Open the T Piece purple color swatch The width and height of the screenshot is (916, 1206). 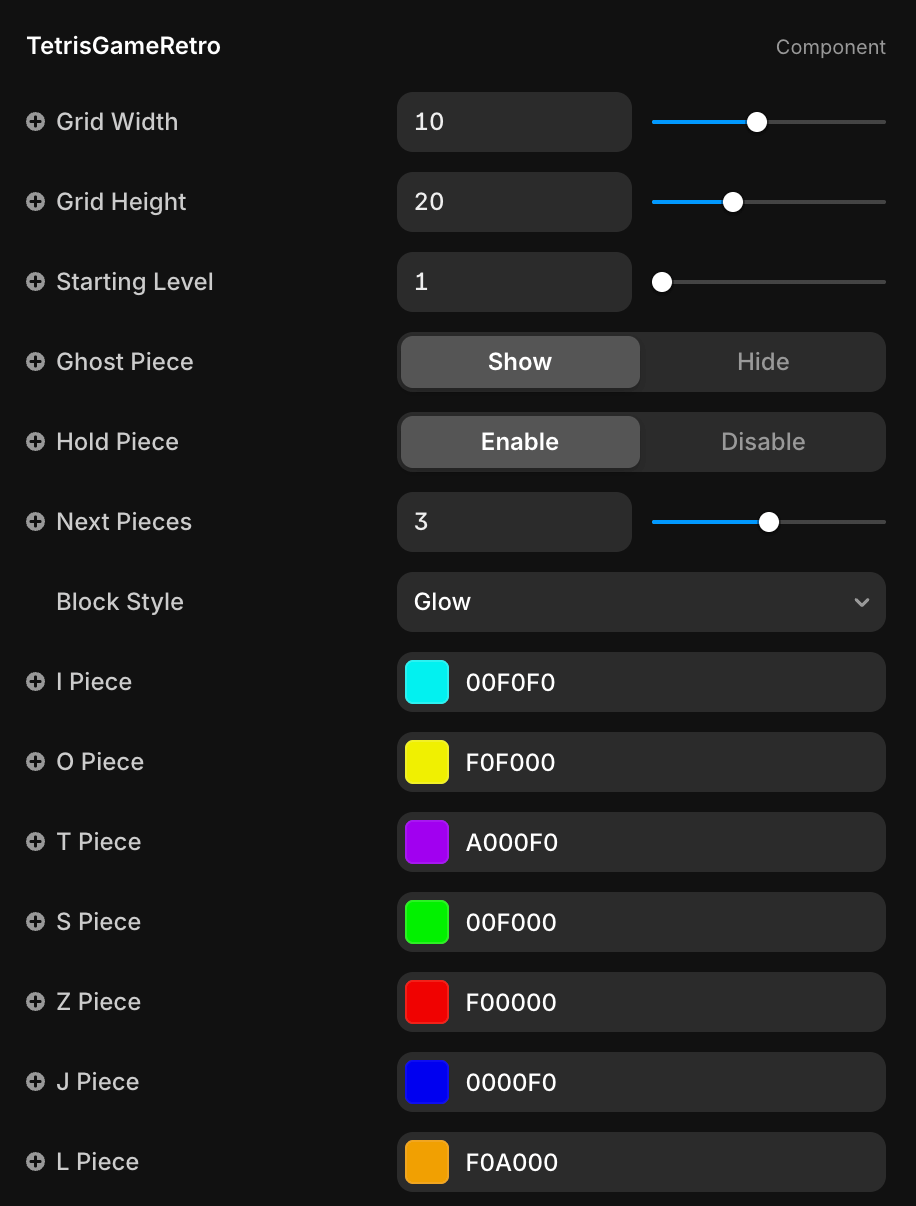pos(427,842)
